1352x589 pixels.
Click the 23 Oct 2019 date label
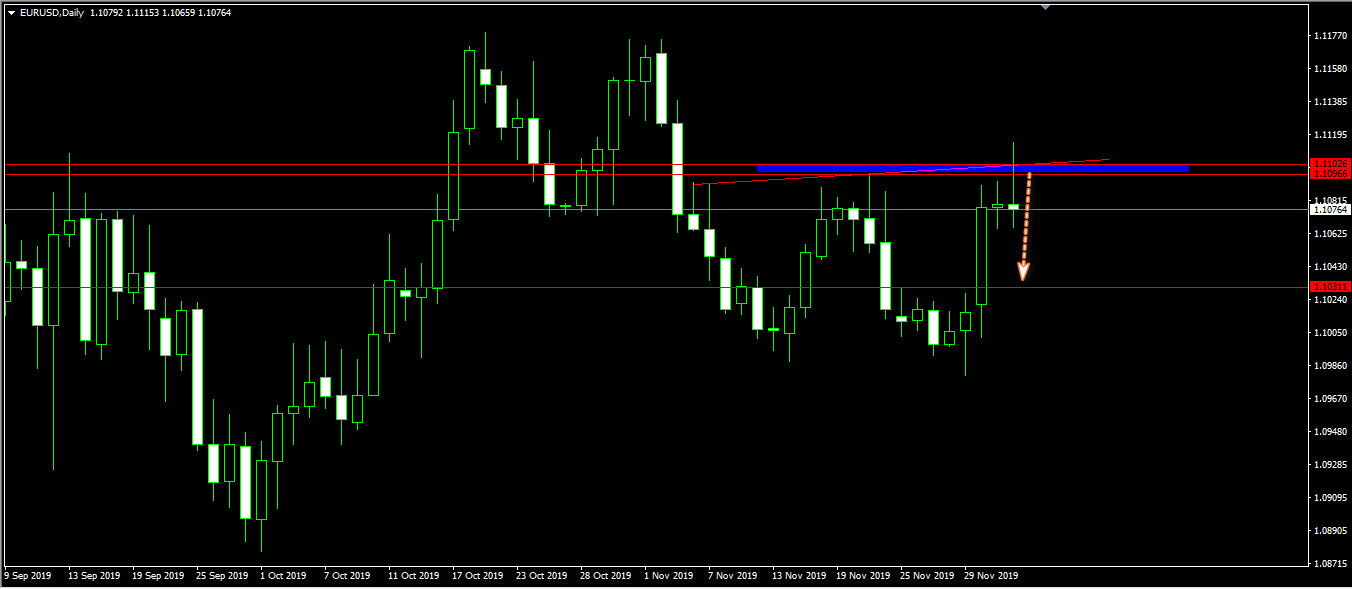pos(543,576)
